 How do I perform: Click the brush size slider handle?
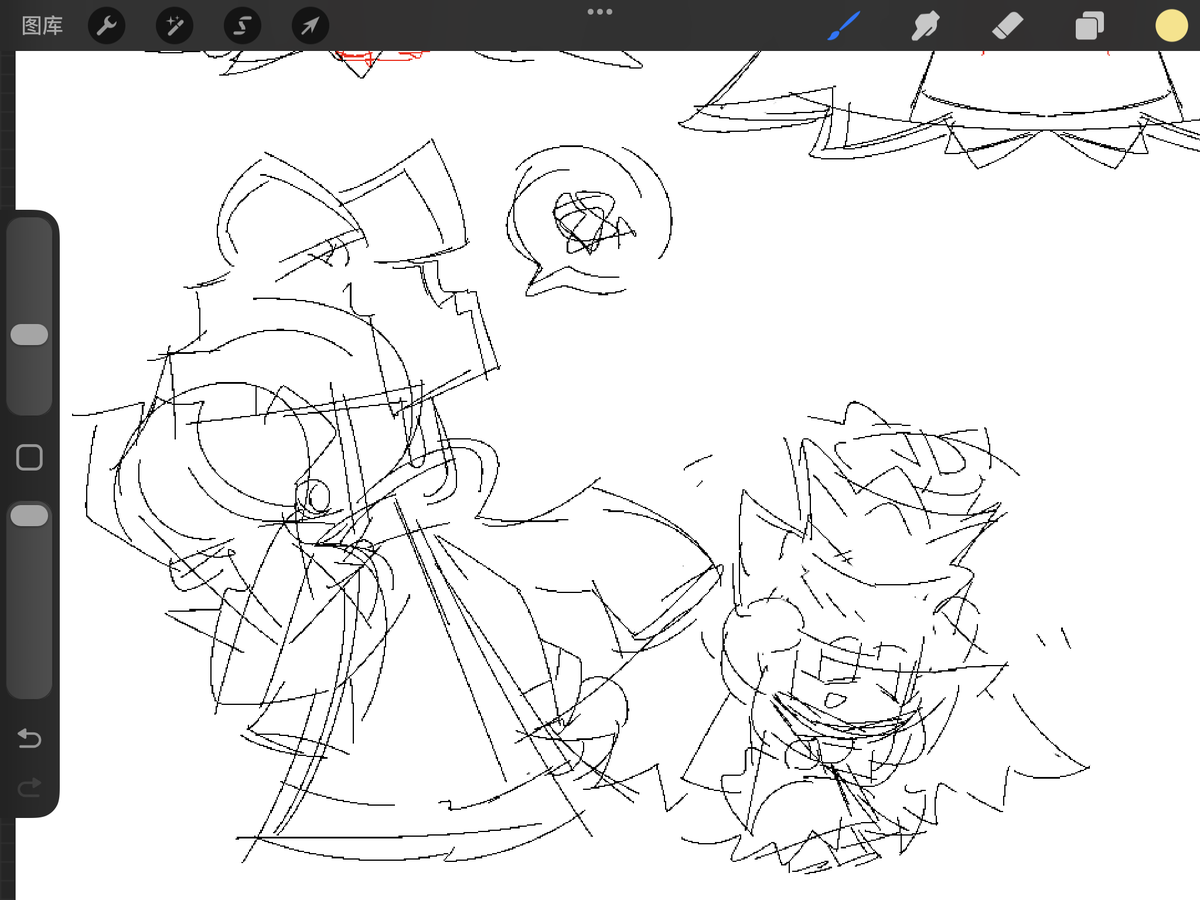point(29,335)
